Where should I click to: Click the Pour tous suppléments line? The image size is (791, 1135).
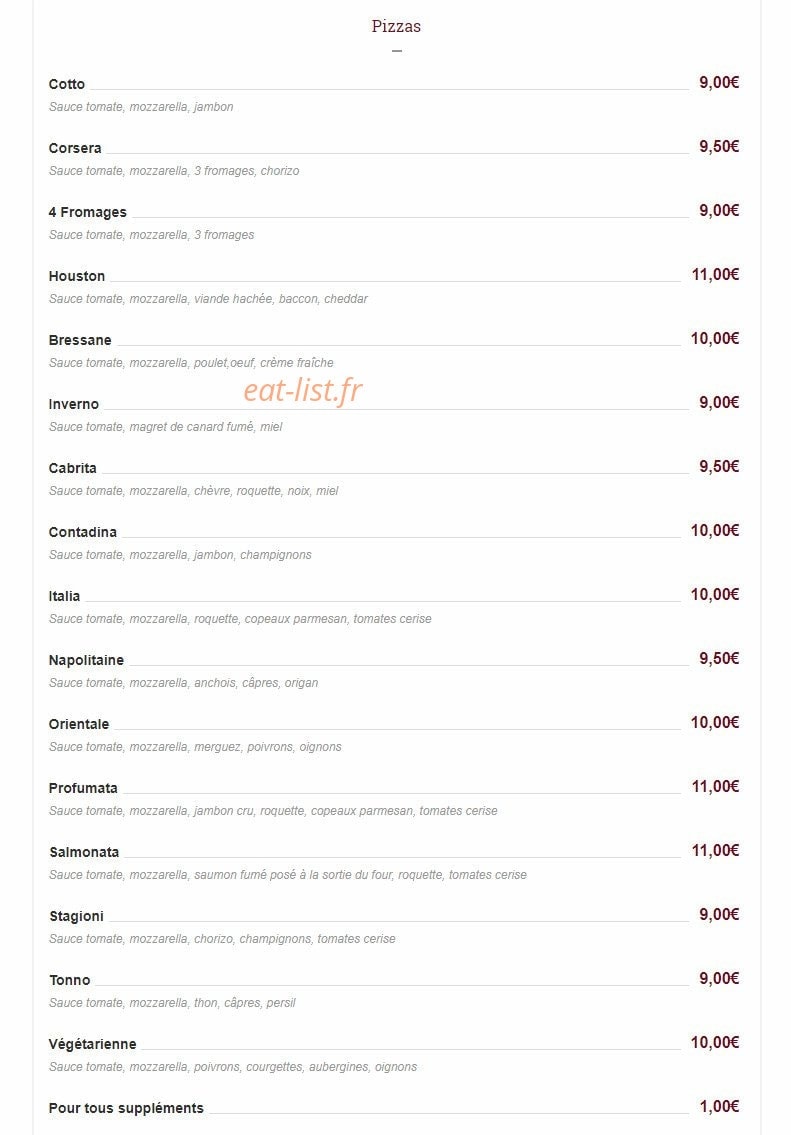[394, 1107]
